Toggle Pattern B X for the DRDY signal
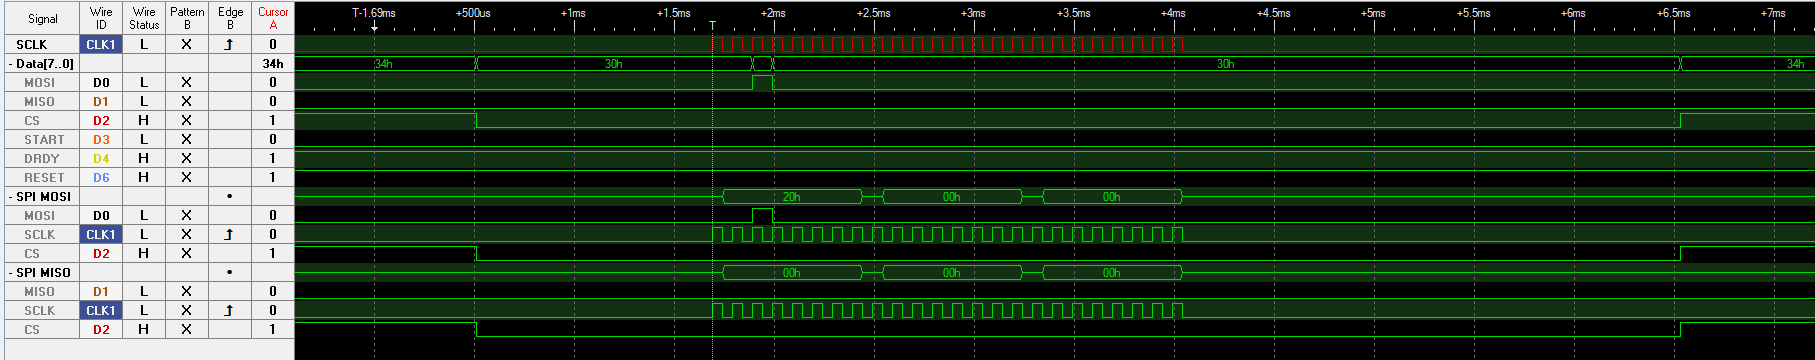 pos(186,158)
